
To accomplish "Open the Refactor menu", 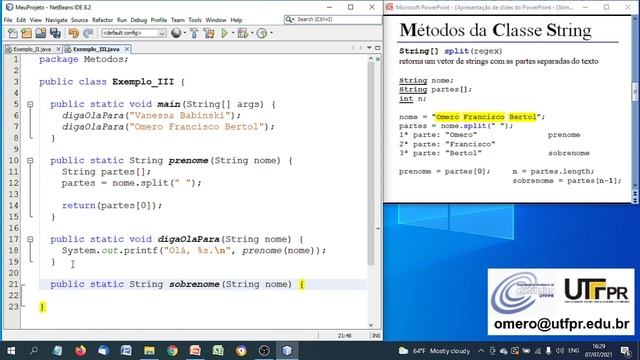I will 102,20.
